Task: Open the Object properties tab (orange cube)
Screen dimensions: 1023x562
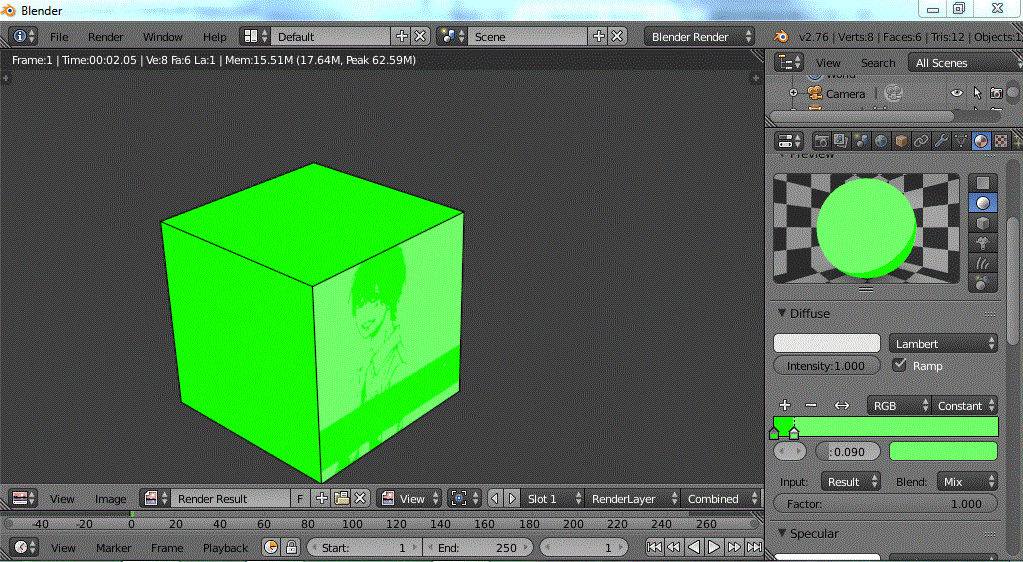Action: coord(901,141)
